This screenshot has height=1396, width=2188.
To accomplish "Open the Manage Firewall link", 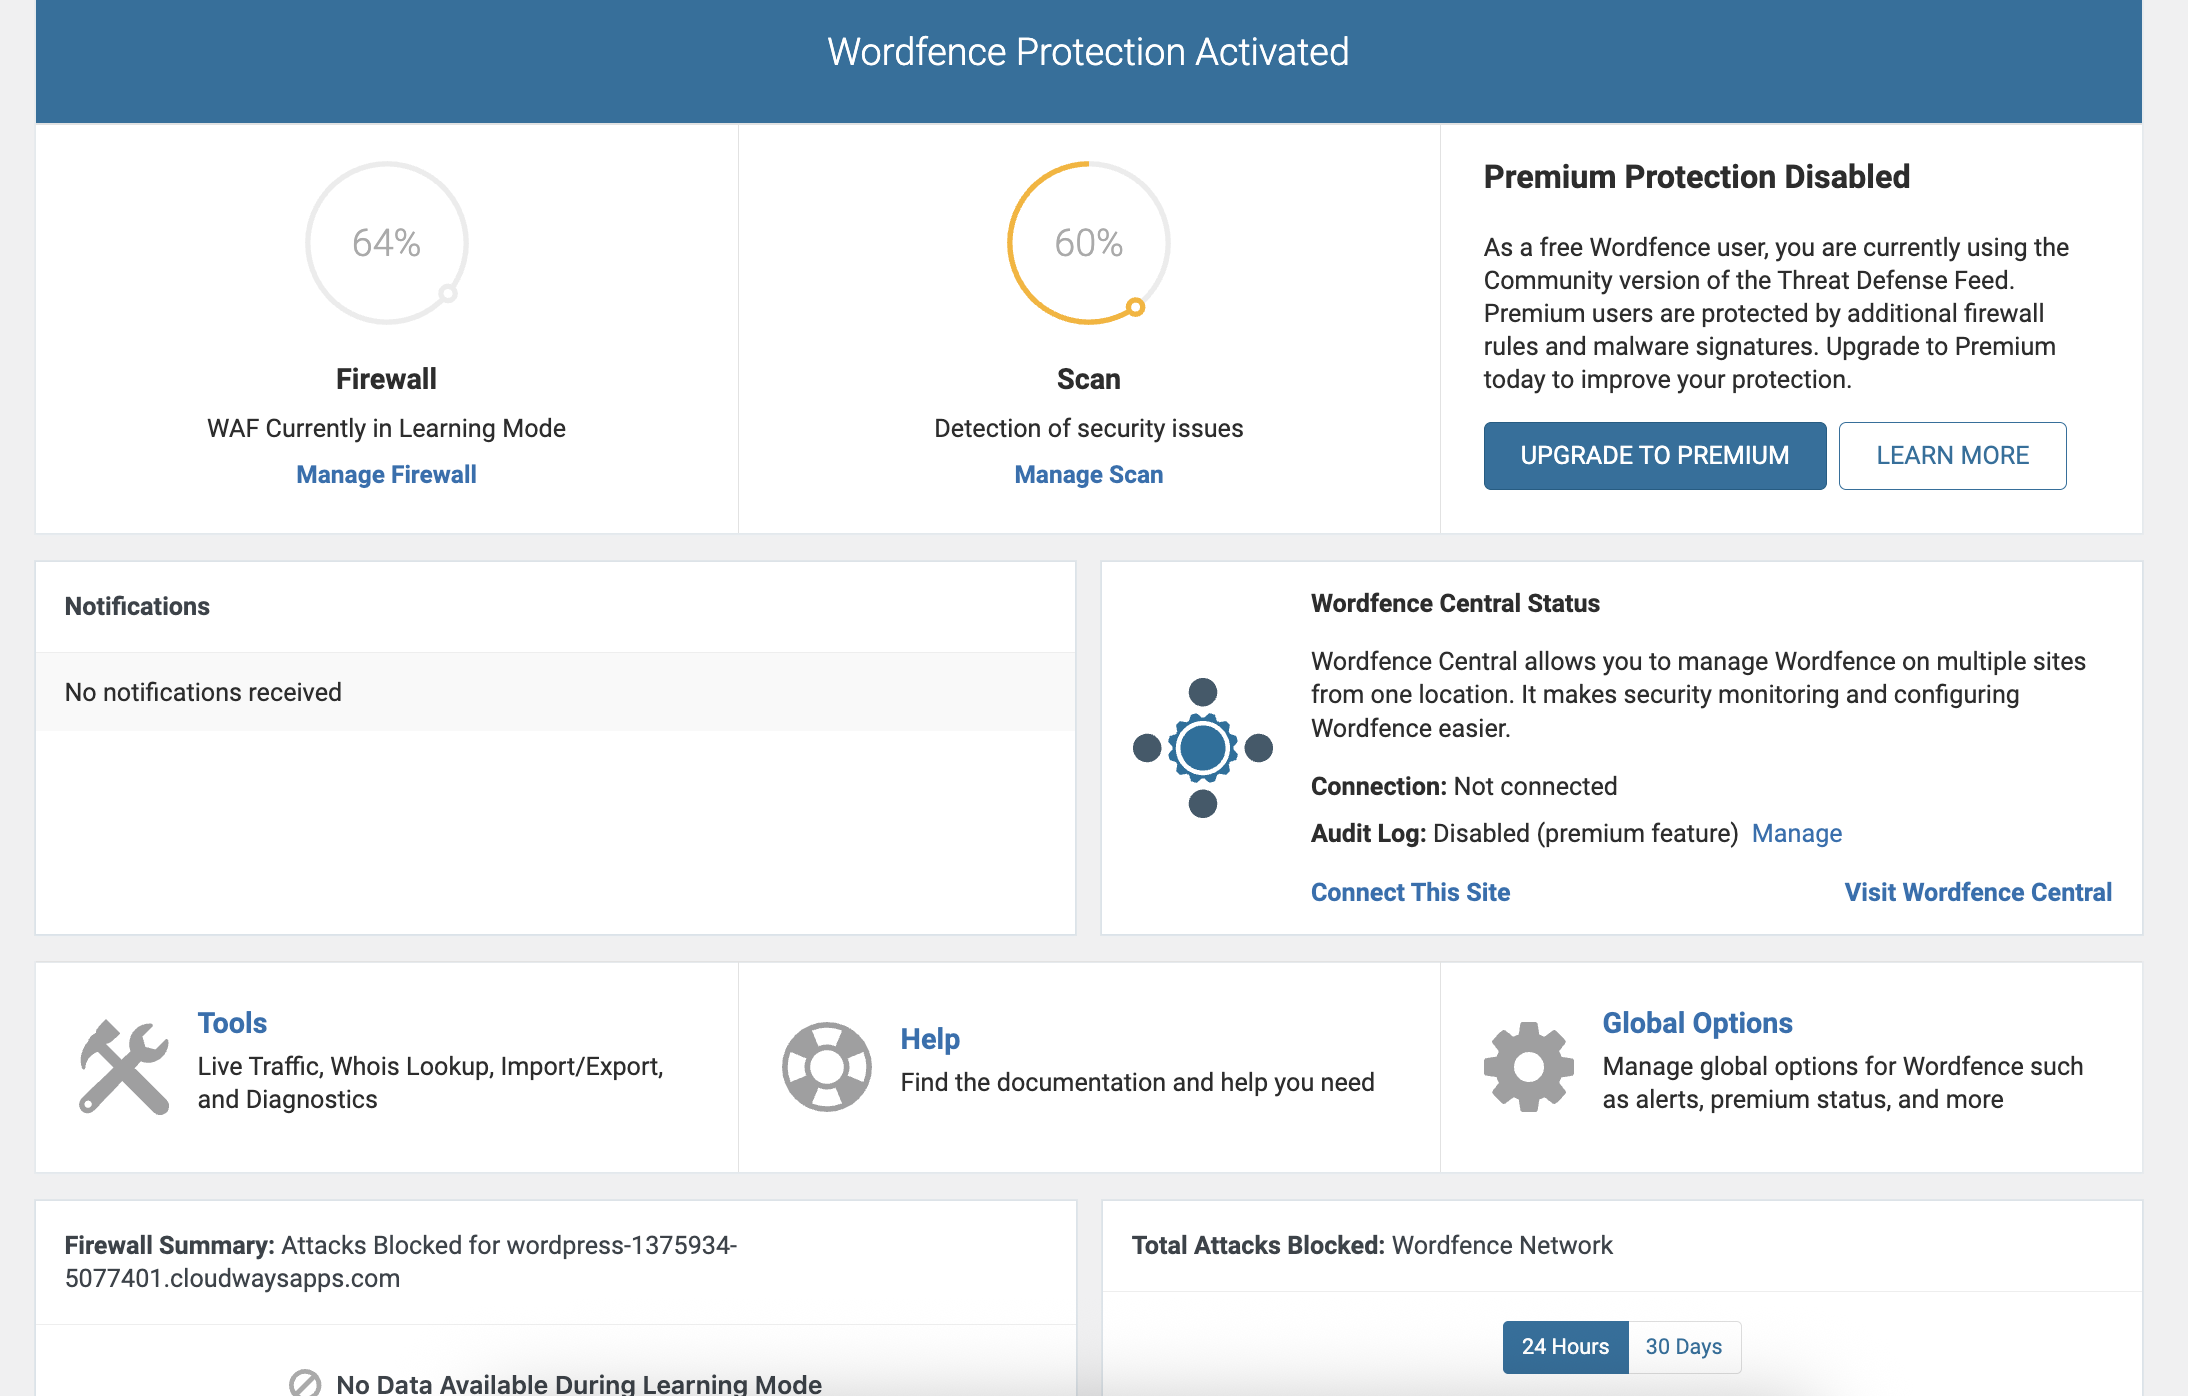I will pos(386,474).
